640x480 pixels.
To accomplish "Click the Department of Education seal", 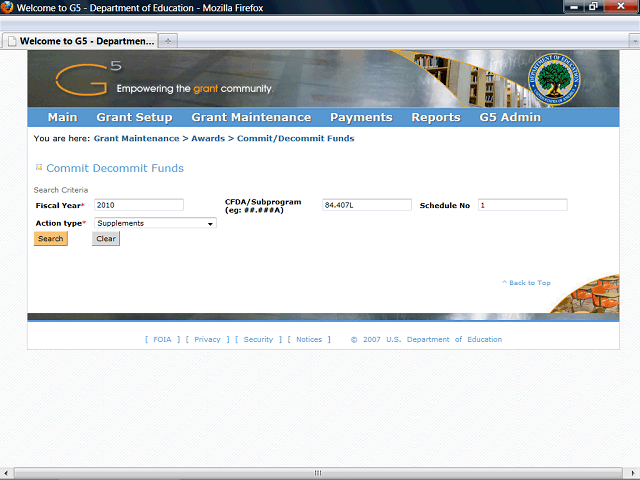I will tap(554, 79).
